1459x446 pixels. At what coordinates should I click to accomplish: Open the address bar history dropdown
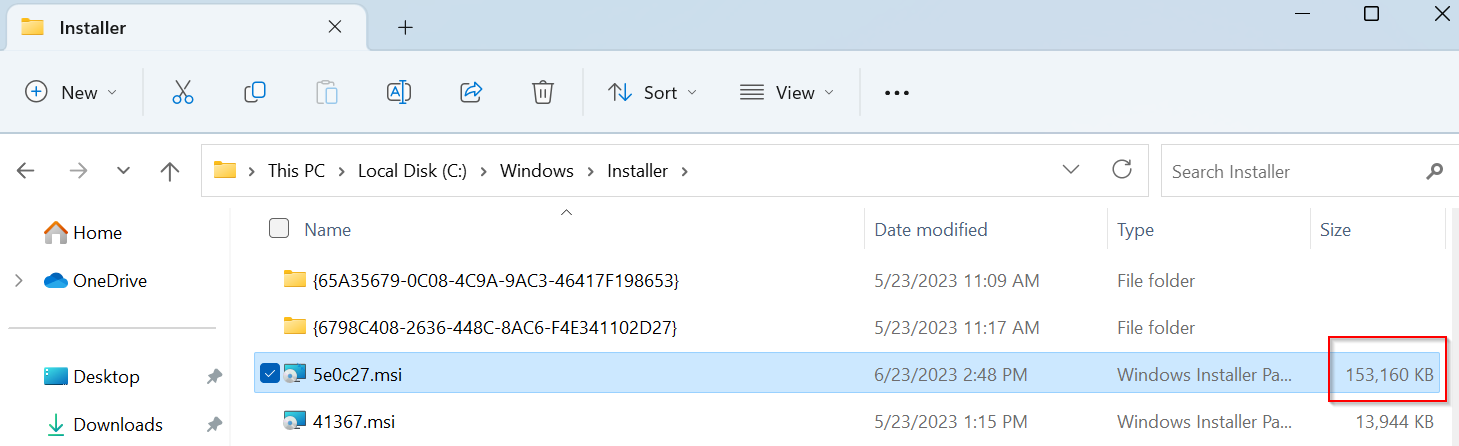[x=1071, y=169]
